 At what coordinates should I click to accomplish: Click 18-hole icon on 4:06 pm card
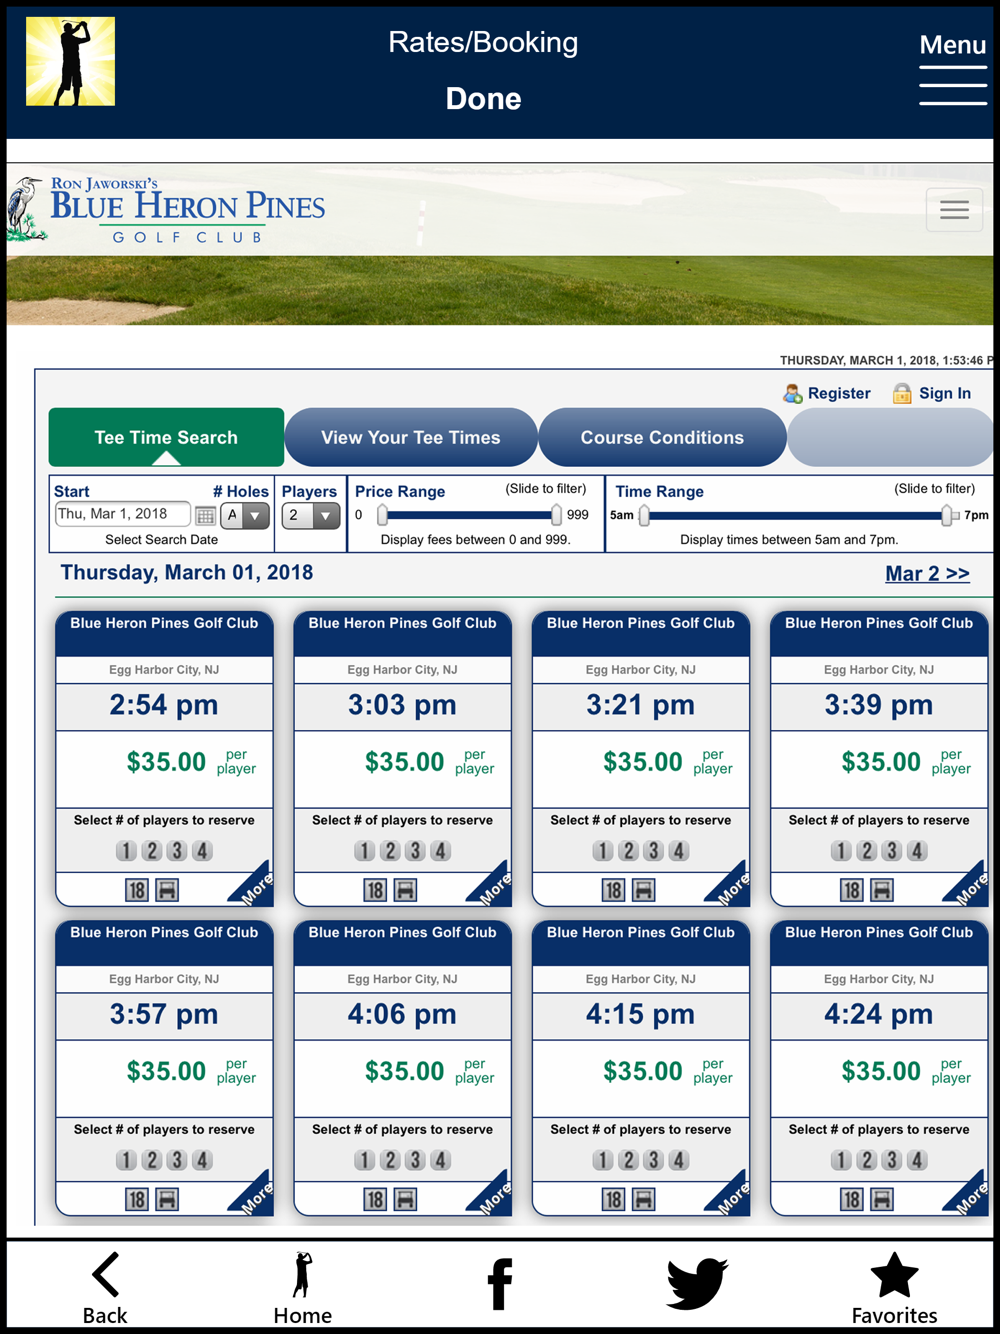(x=375, y=1199)
